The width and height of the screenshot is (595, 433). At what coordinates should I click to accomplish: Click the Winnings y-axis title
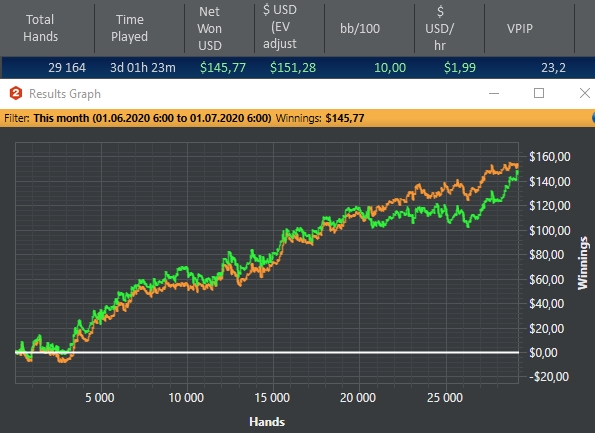(582, 263)
